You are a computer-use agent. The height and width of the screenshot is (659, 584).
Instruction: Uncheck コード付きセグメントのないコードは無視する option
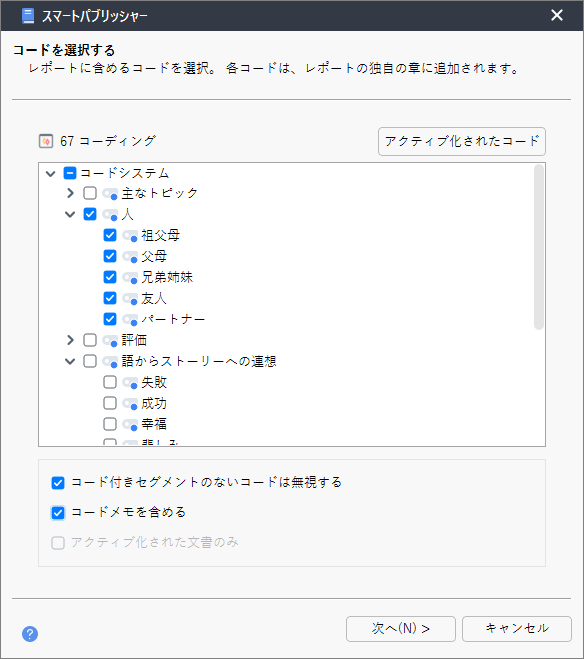(58, 483)
